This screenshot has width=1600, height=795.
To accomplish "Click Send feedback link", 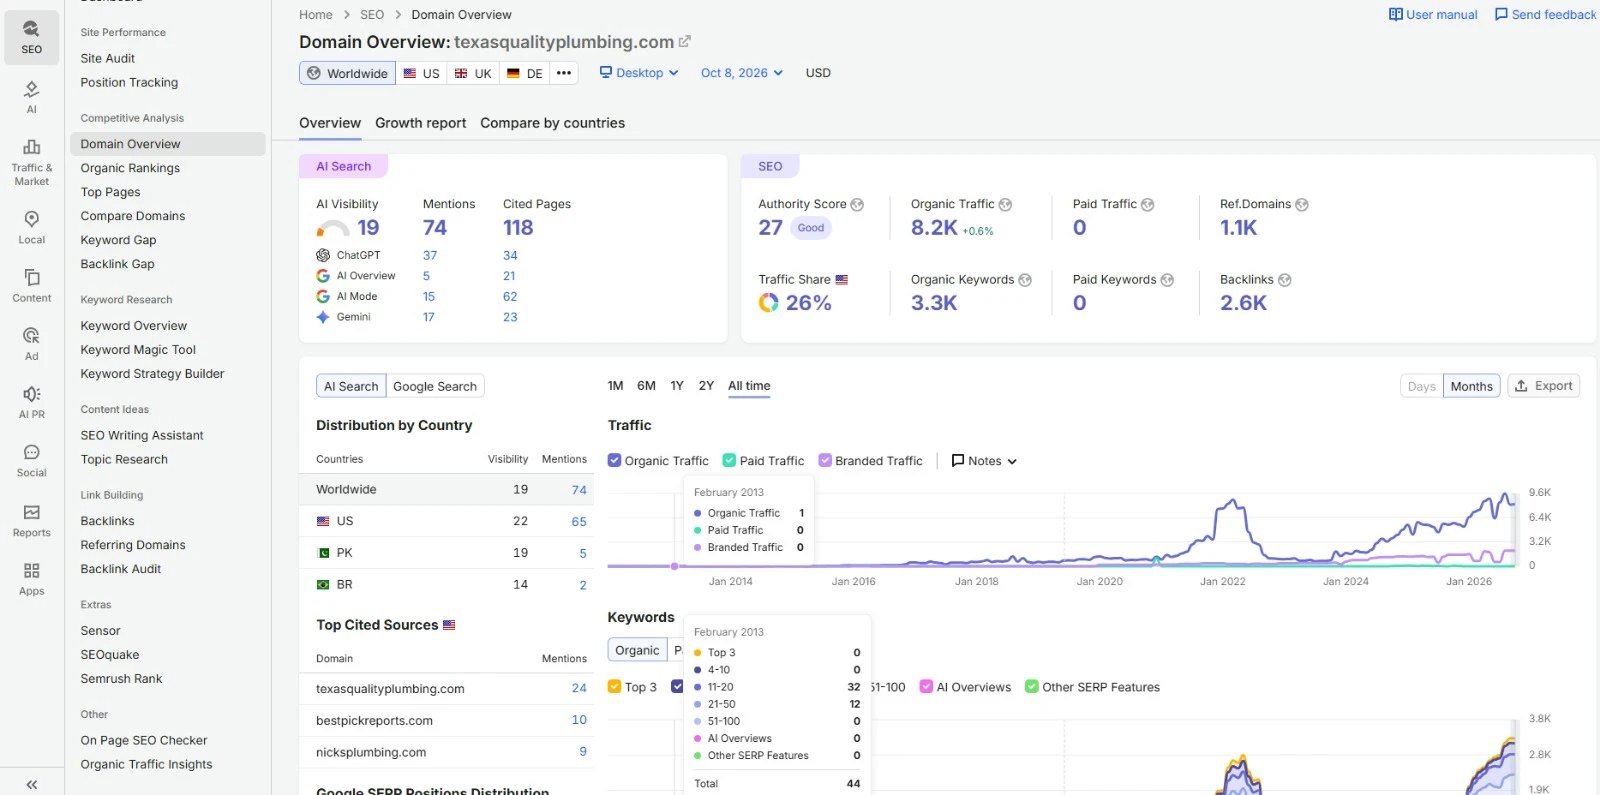I will coord(1545,15).
